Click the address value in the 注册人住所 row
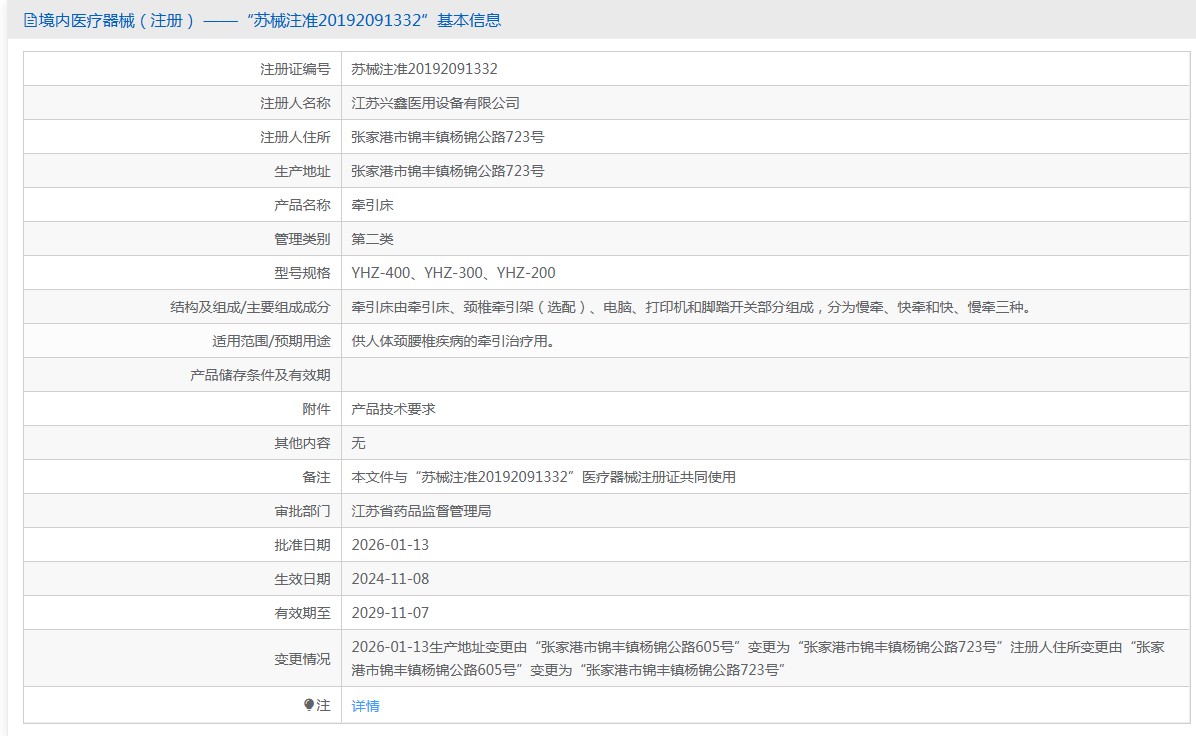The width and height of the screenshot is (1196, 736). pos(447,137)
